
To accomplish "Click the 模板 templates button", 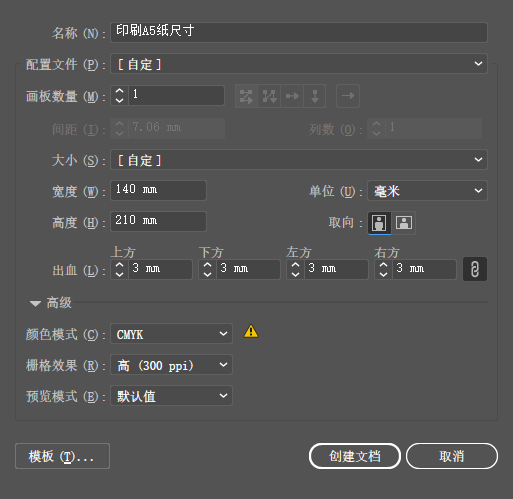I will coord(62,456).
